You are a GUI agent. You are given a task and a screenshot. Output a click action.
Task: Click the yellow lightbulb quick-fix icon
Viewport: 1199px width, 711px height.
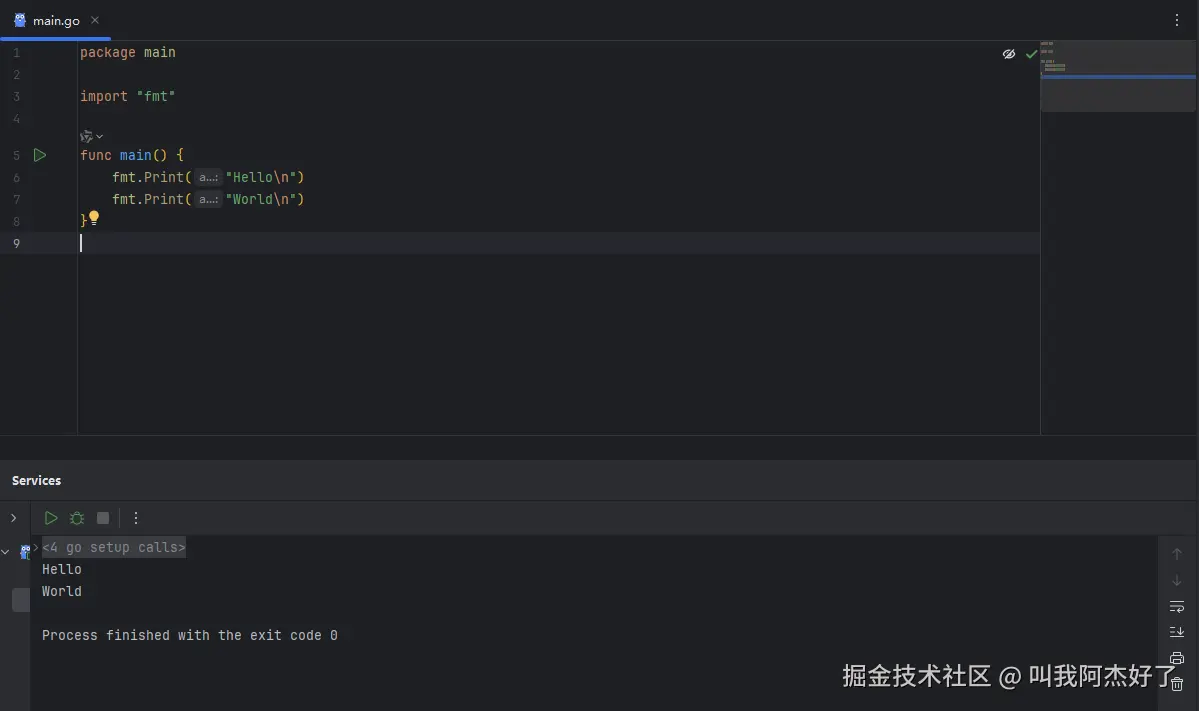click(x=93, y=218)
